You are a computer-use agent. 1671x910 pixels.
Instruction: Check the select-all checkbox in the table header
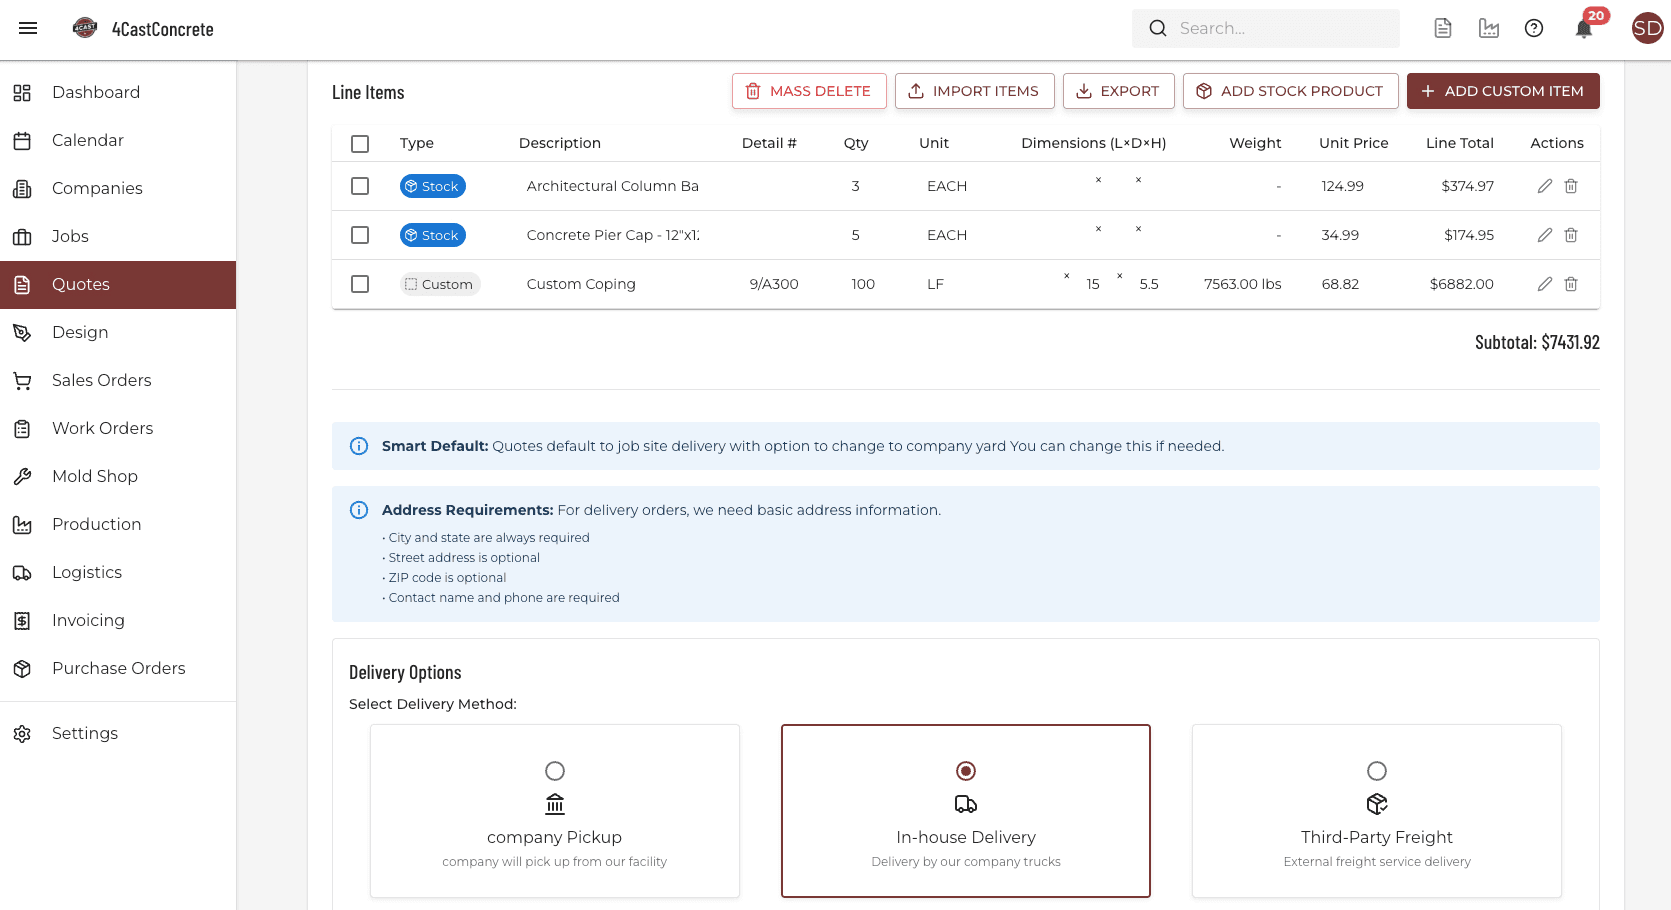coord(360,143)
